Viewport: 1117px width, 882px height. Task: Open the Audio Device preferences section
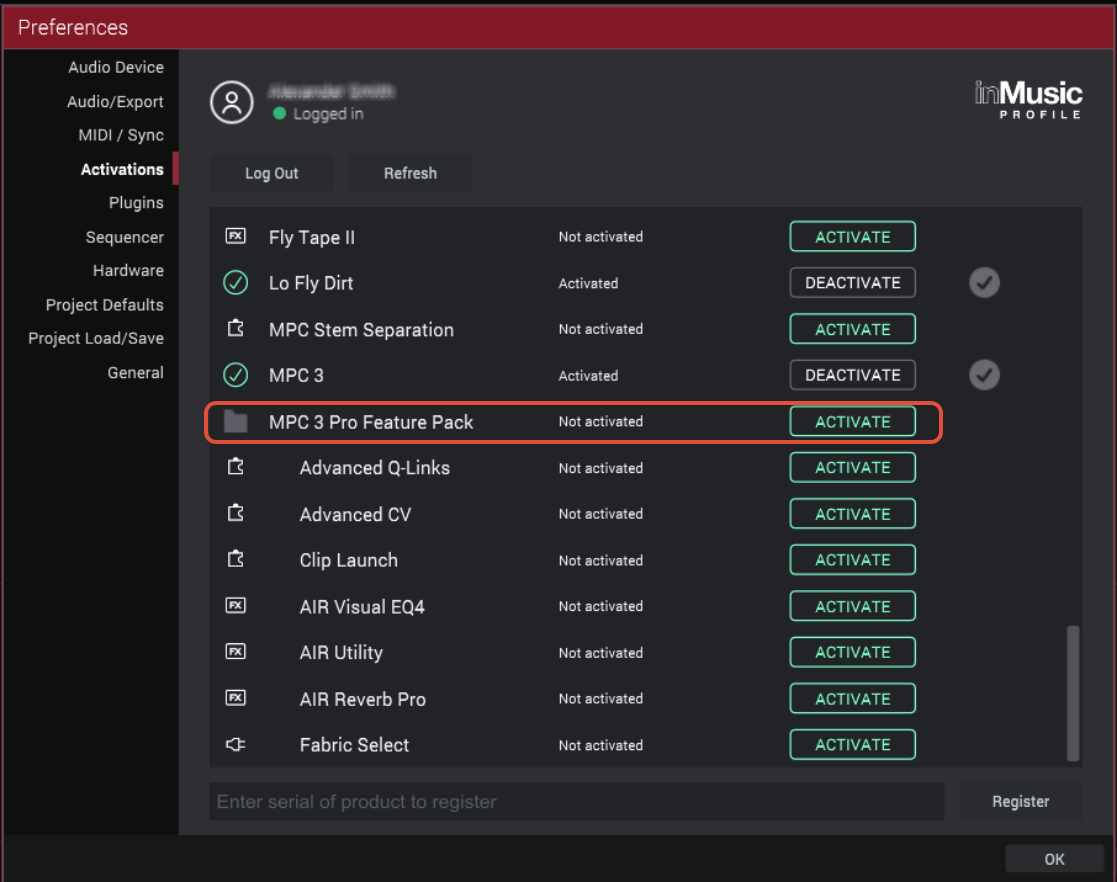(x=116, y=67)
